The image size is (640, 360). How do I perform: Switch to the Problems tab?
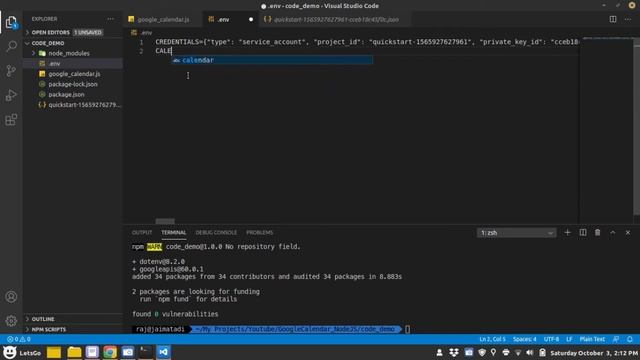[x=260, y=232]
